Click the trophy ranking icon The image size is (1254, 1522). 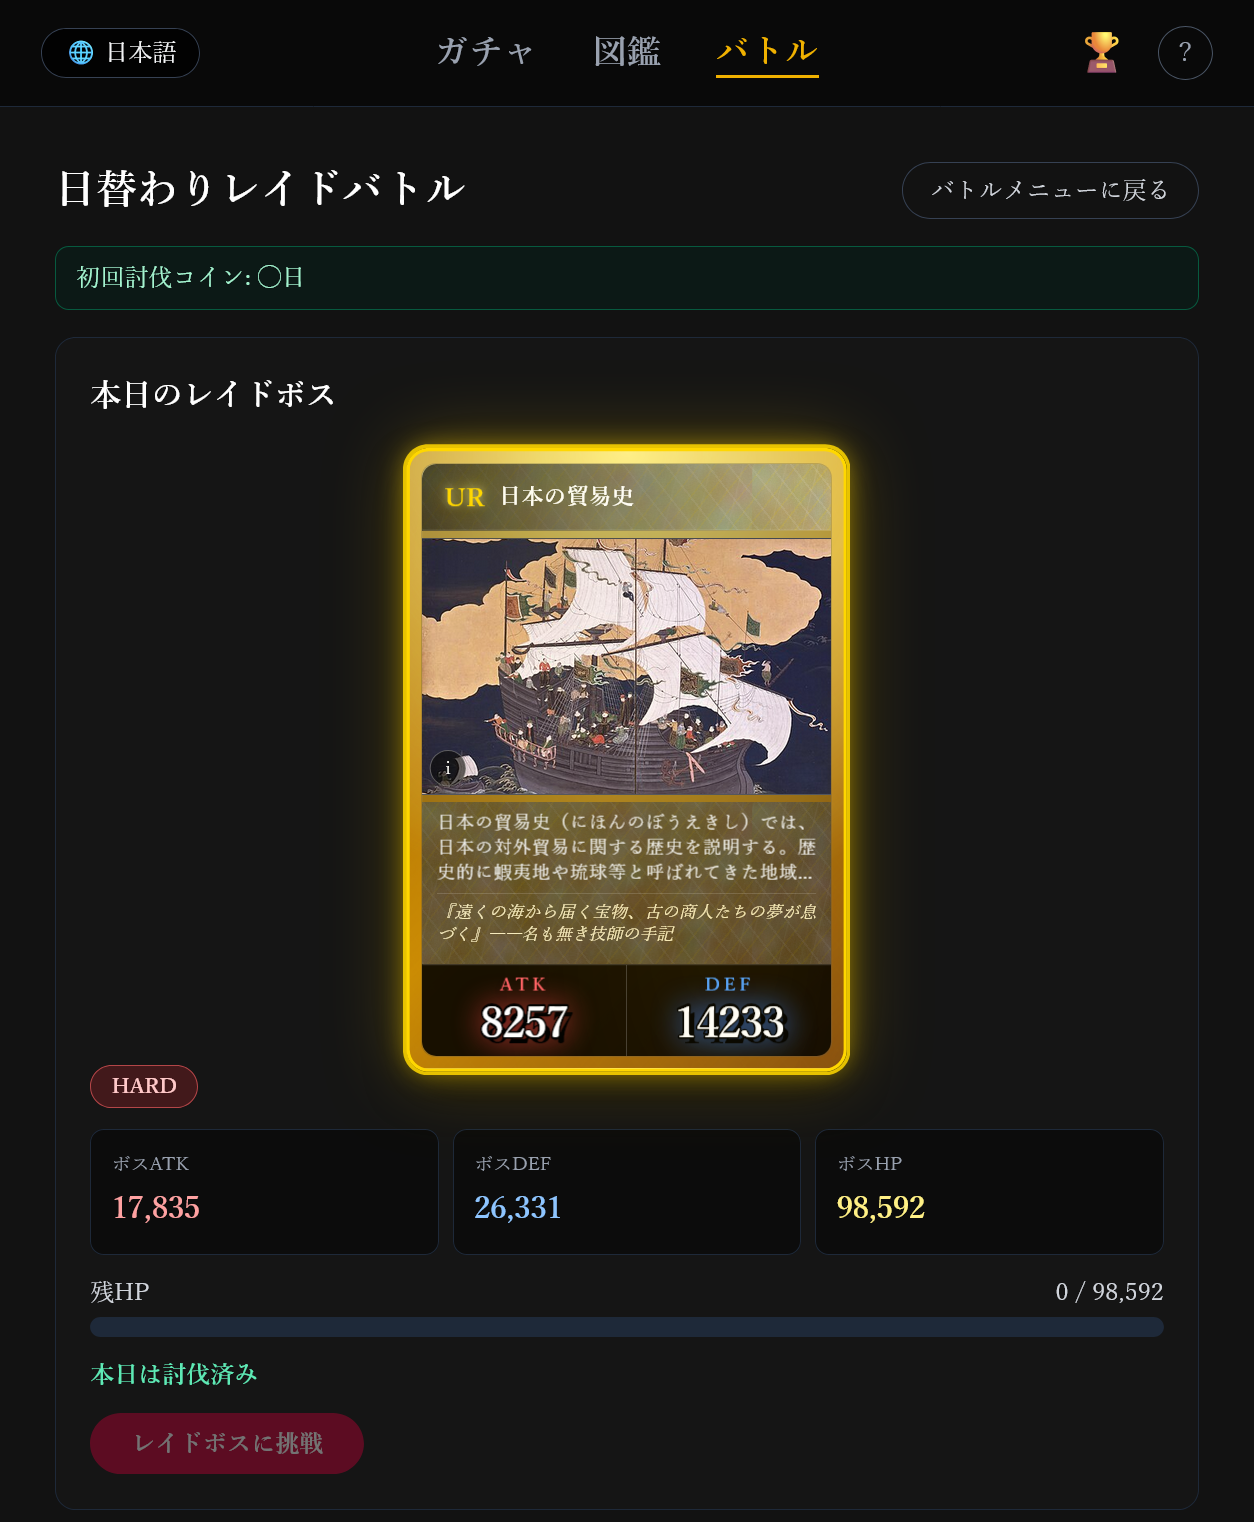tap(1101, 53)
